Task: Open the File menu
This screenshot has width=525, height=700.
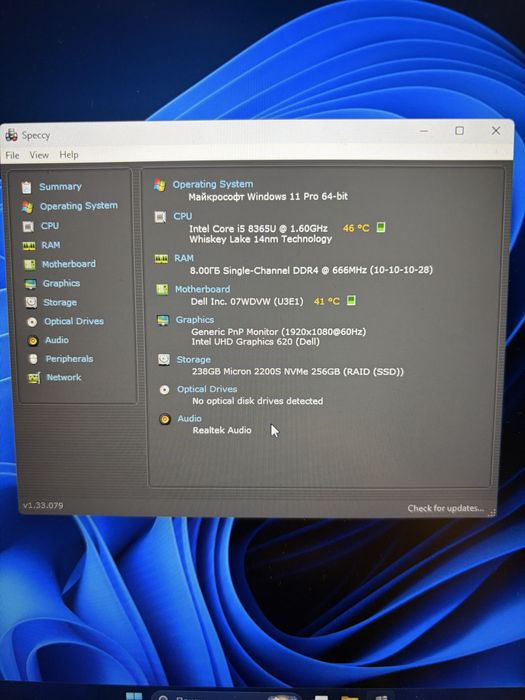Action: tap(12, 155)
